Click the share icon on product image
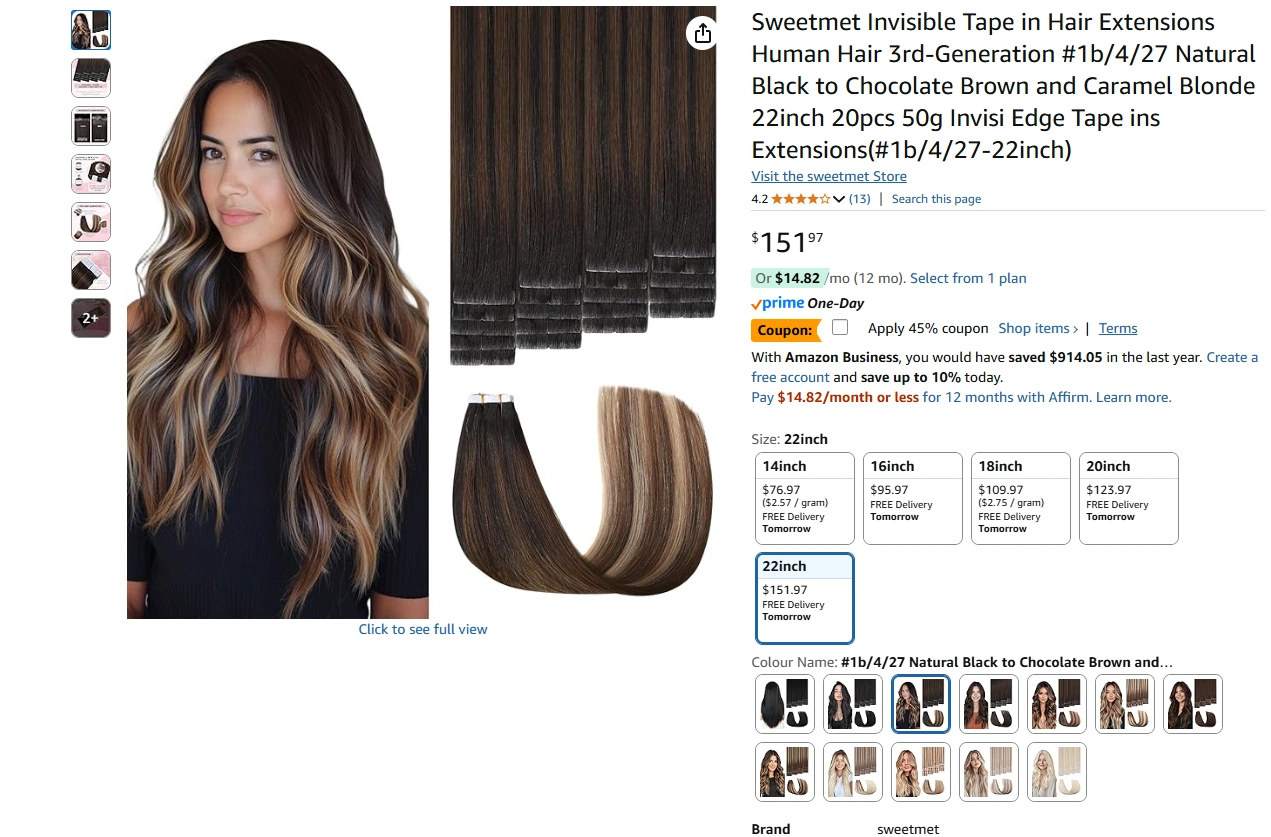The width and height of the screenshot is (1271, 837). 702,33
